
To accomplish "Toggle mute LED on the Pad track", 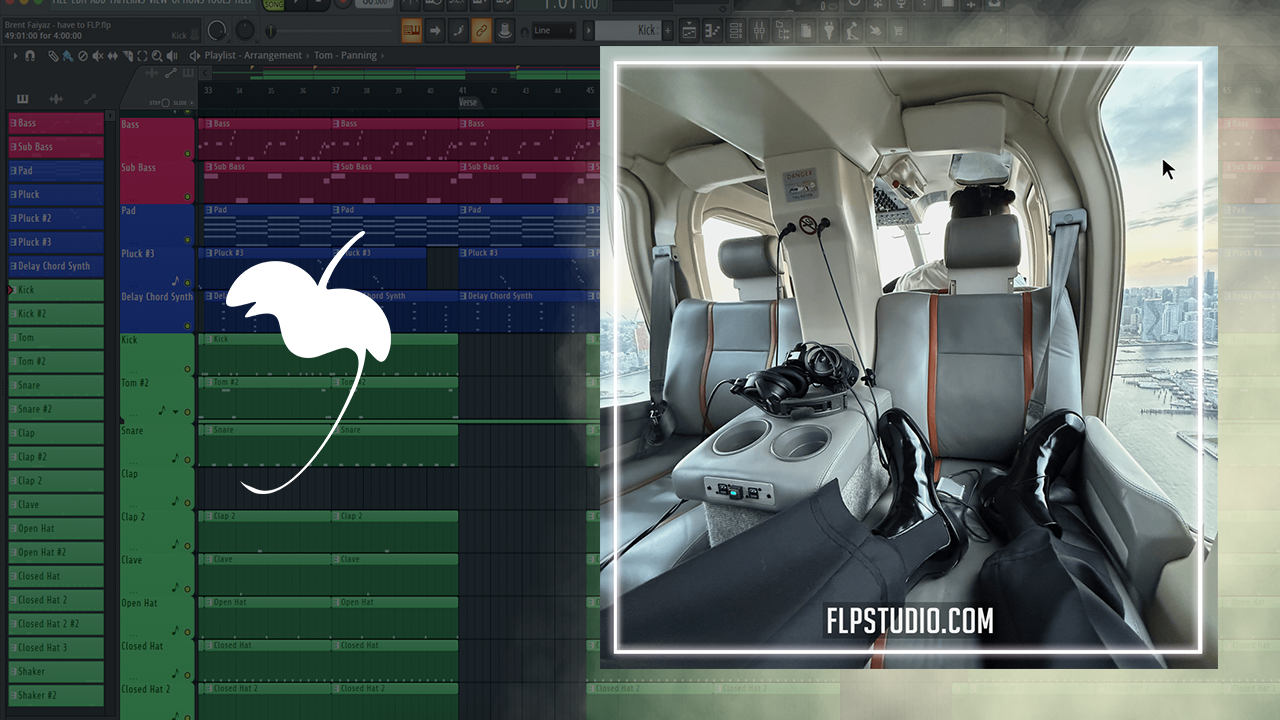I will click(187, 240).
